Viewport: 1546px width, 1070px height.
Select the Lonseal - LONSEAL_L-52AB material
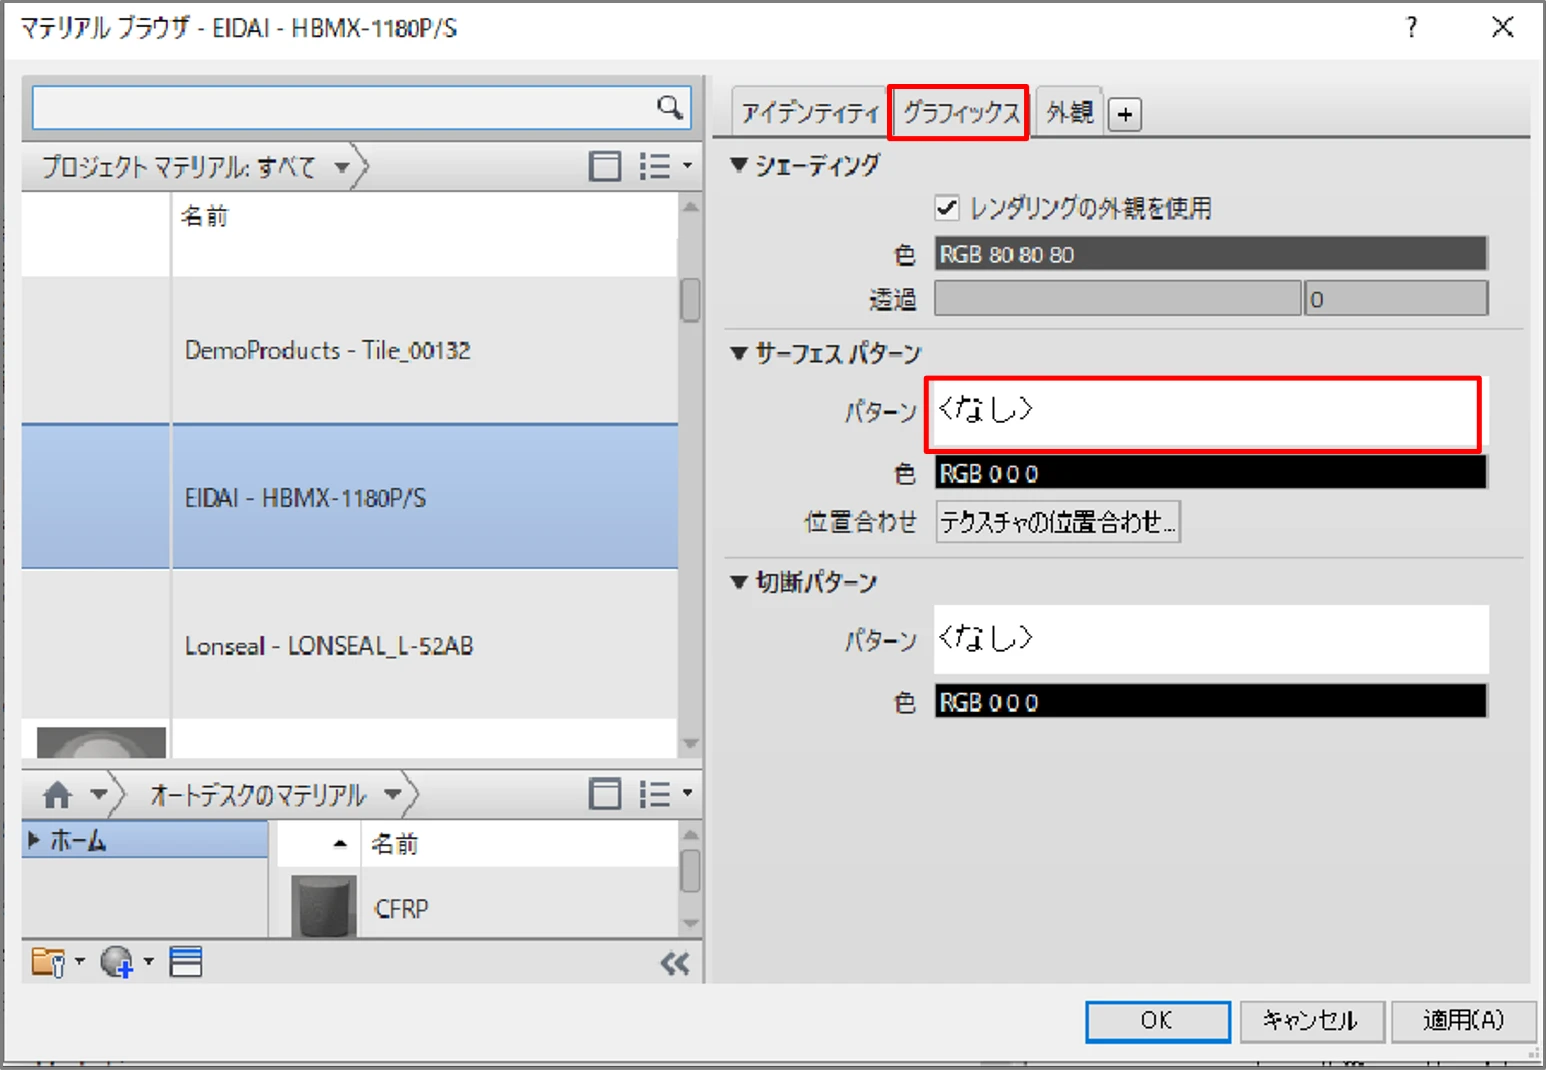pyautogui.click(x=350, y=645)
